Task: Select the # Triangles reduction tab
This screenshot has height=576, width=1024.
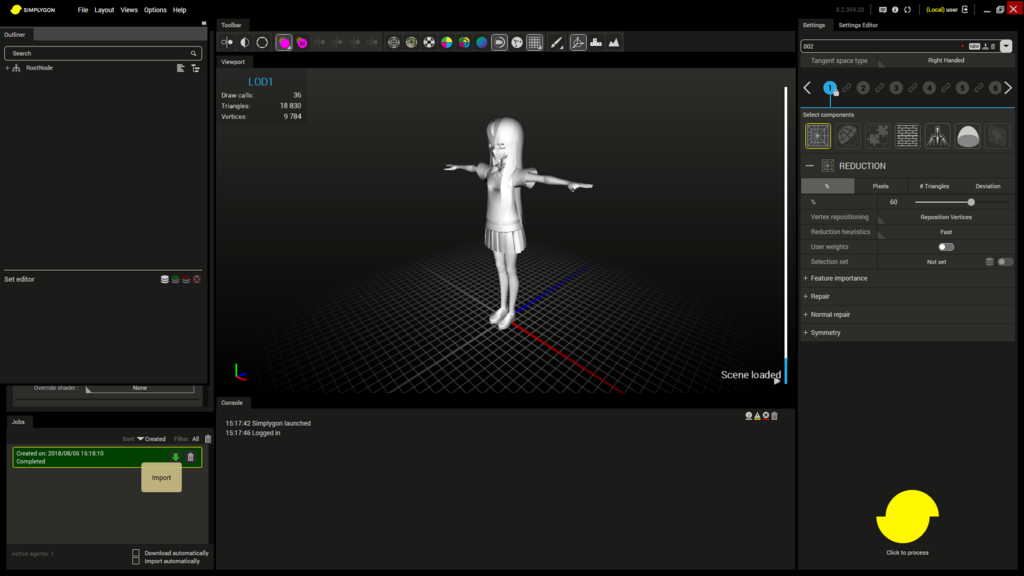Action: [934, 186]
